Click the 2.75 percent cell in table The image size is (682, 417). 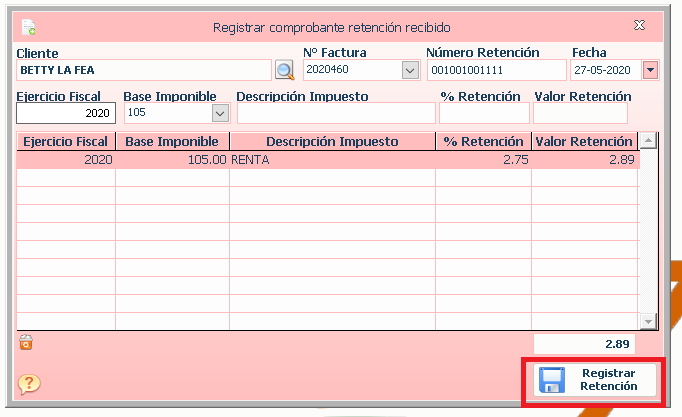[483, 160]
